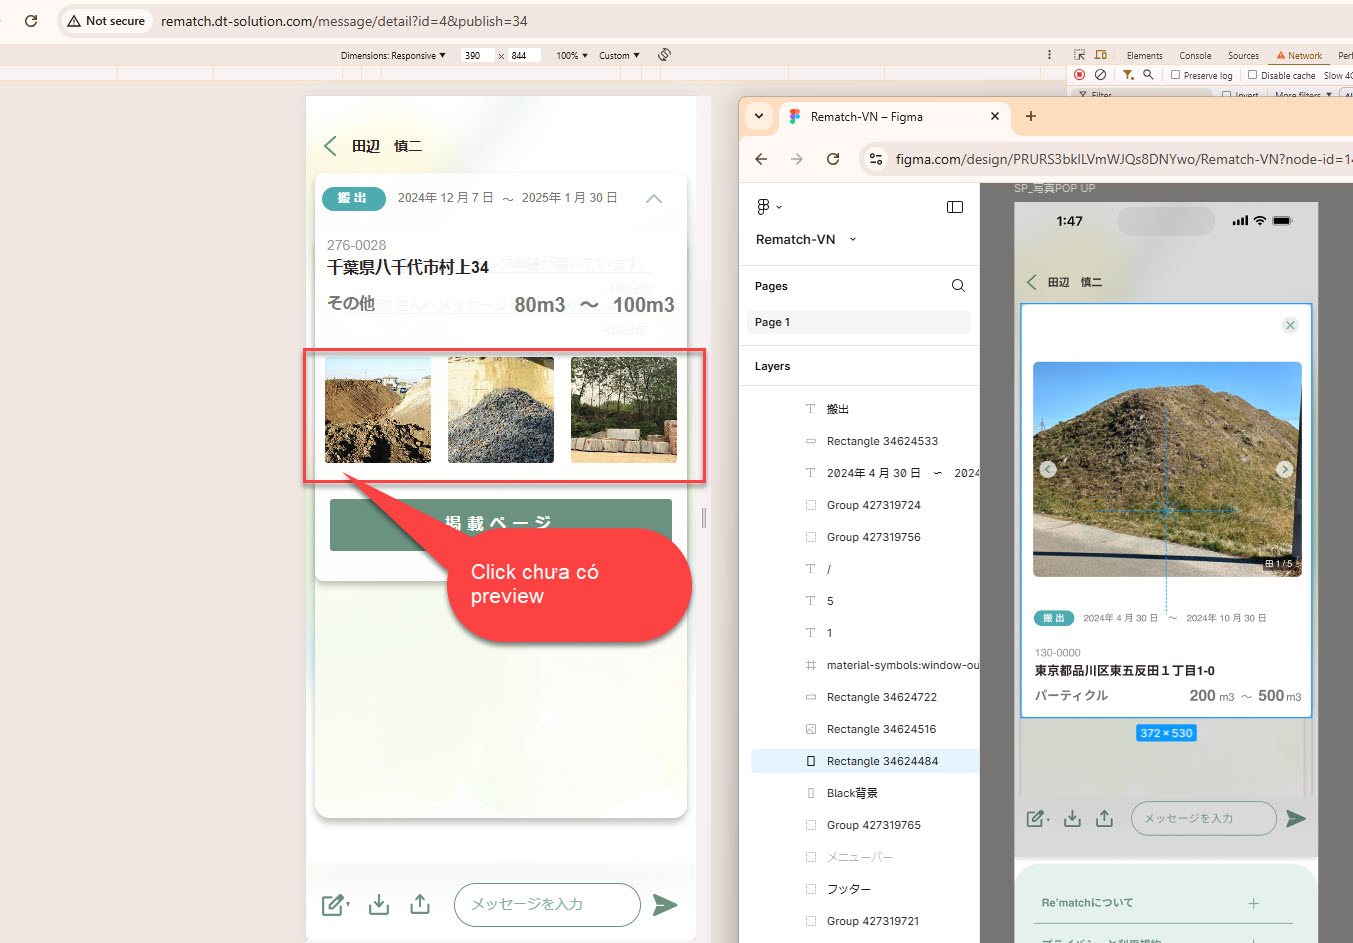Screen dimensions: 1353x943
Task: Toggle Figma sidebar panel icon
Action: click(x=954, y=207)
